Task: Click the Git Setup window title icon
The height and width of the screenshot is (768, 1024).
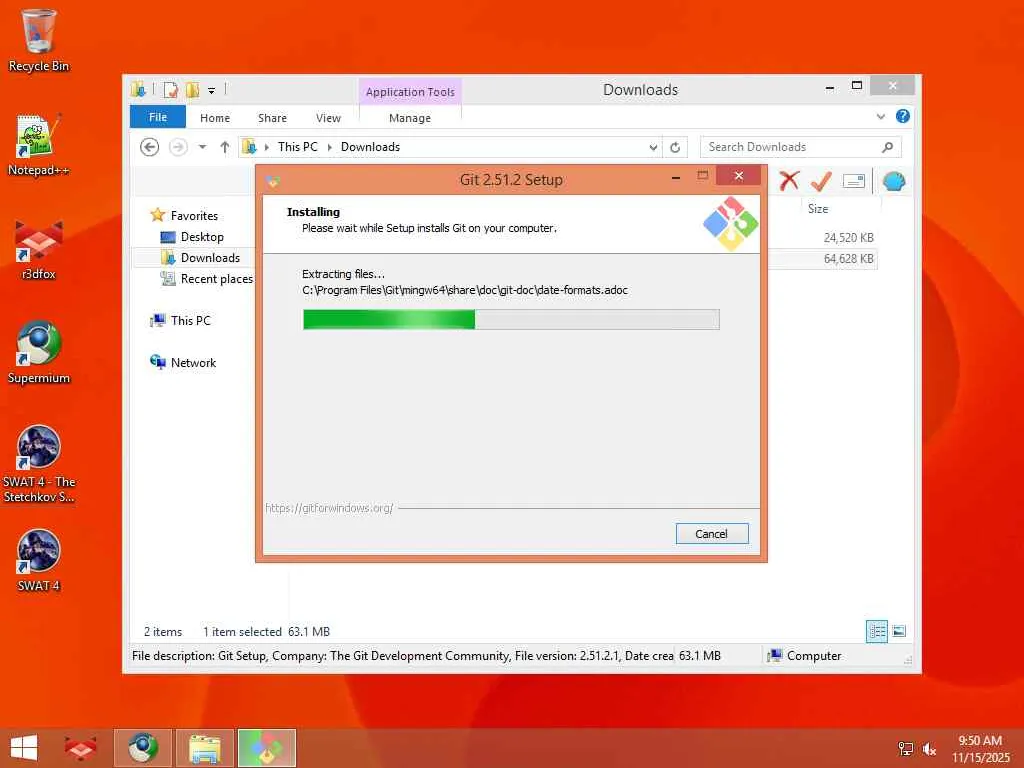Action: [273, 181]
